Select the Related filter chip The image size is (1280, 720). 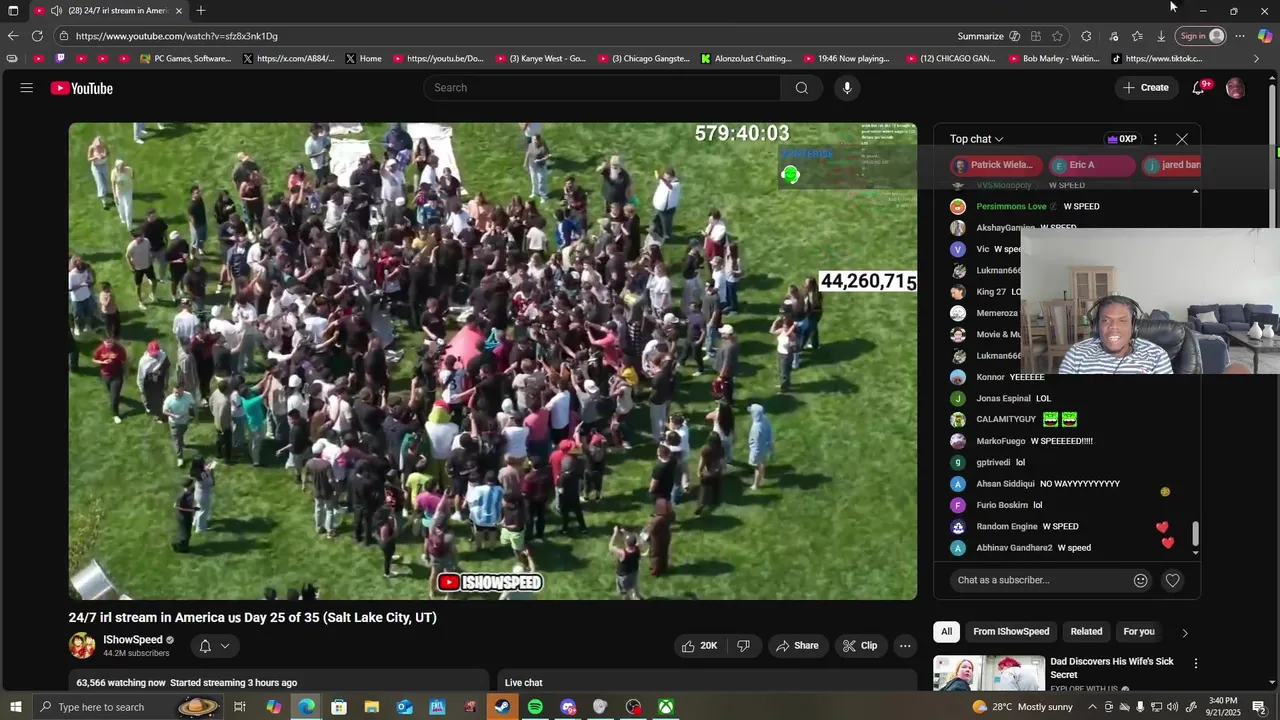(1086, 632)
